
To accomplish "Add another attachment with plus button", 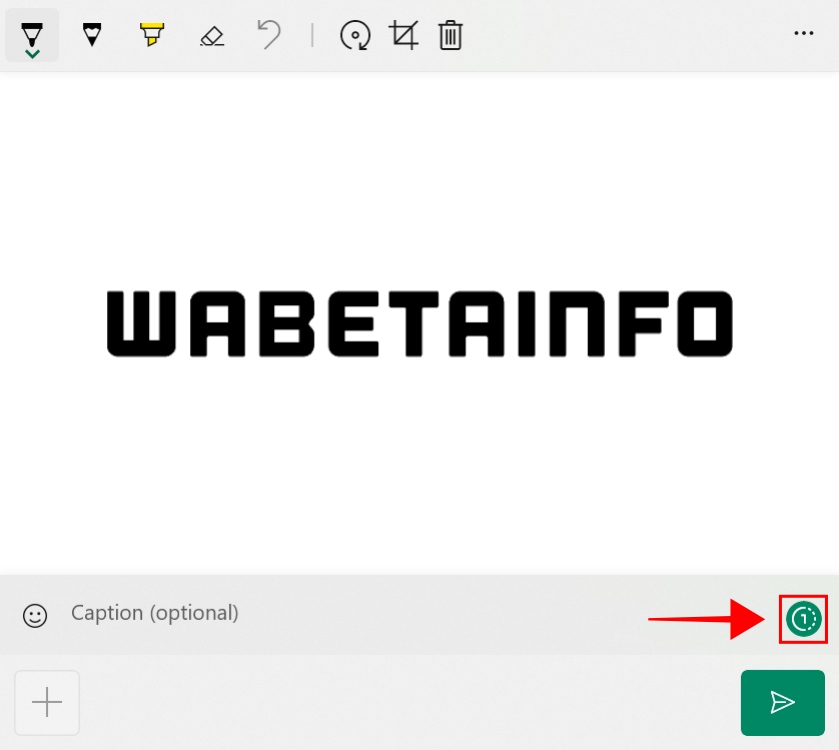I will click(47, 702).
